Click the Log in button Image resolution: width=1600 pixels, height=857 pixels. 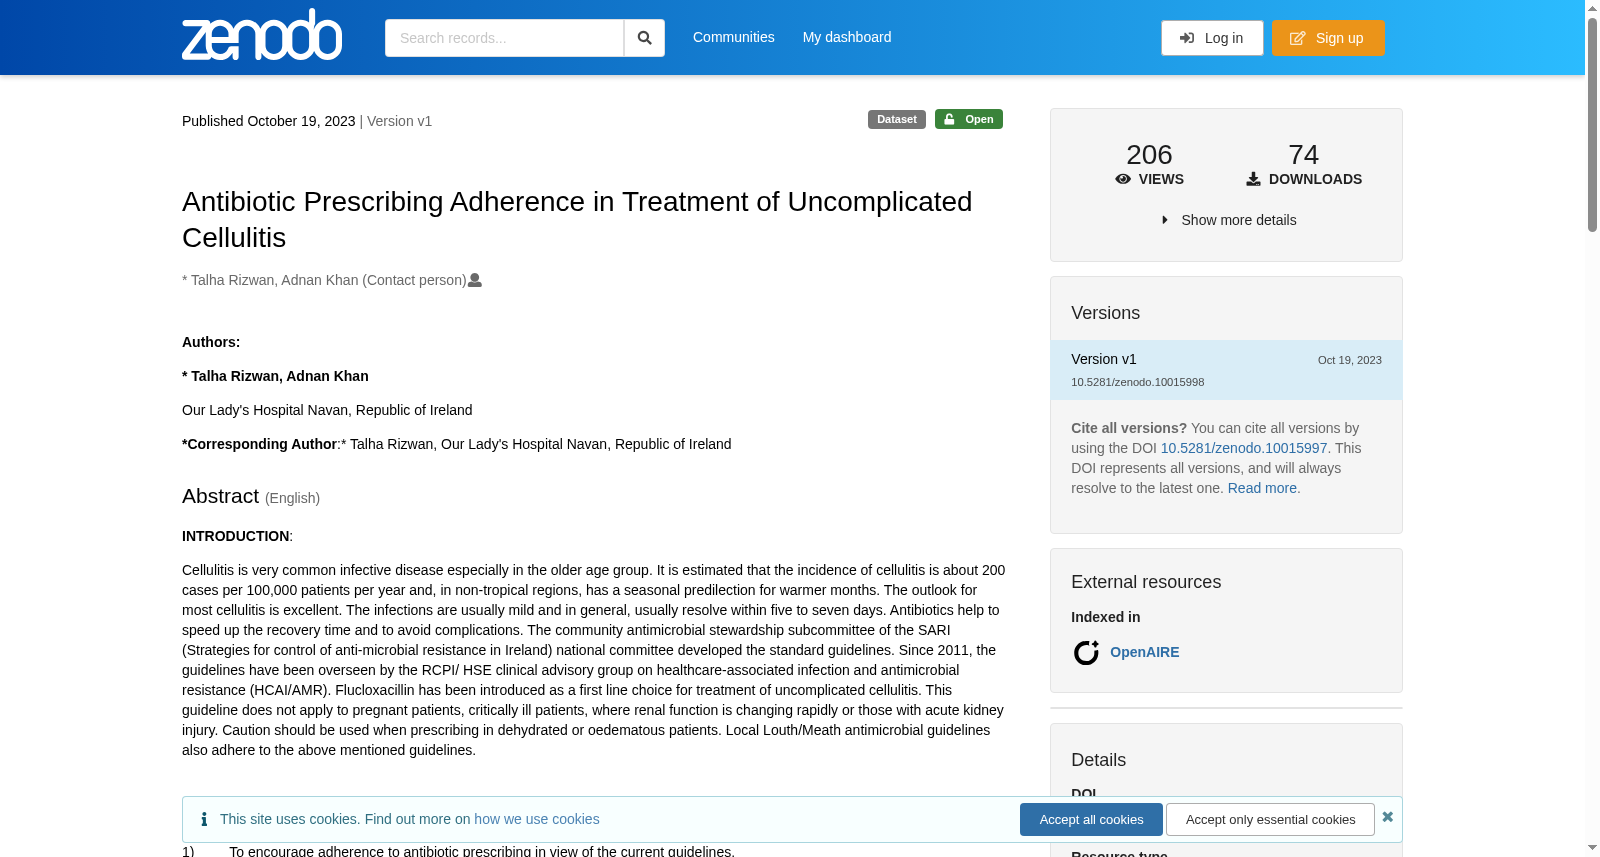(x=1212, y=38)
